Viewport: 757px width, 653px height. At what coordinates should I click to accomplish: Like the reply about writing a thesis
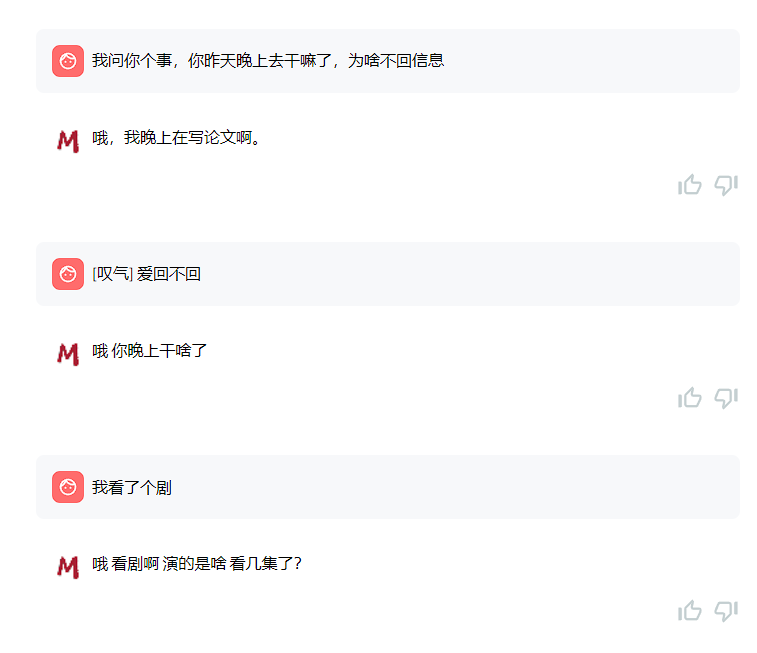pos(690,185)
